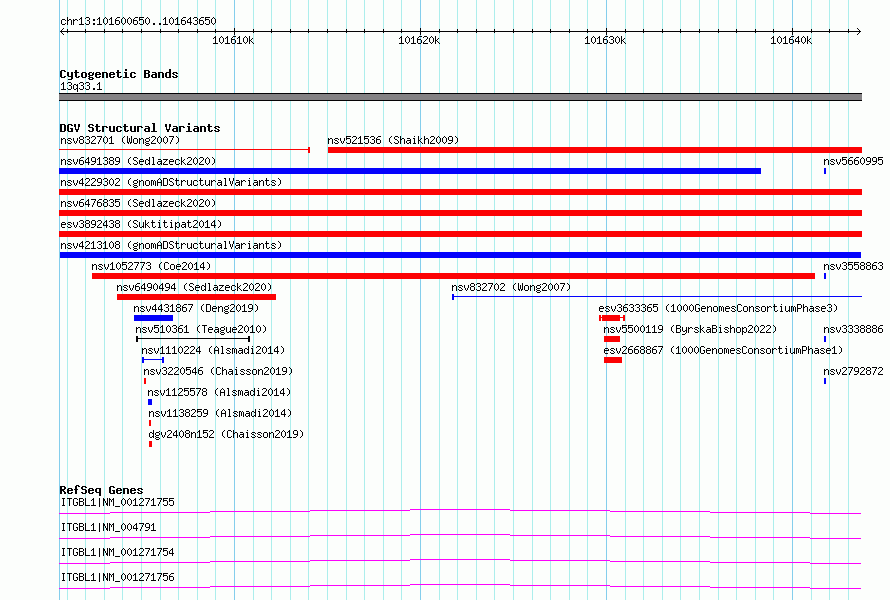
Task: Open nsv4213108 (gnomADStructuralVariants) label
Action: tap(171, 245)
